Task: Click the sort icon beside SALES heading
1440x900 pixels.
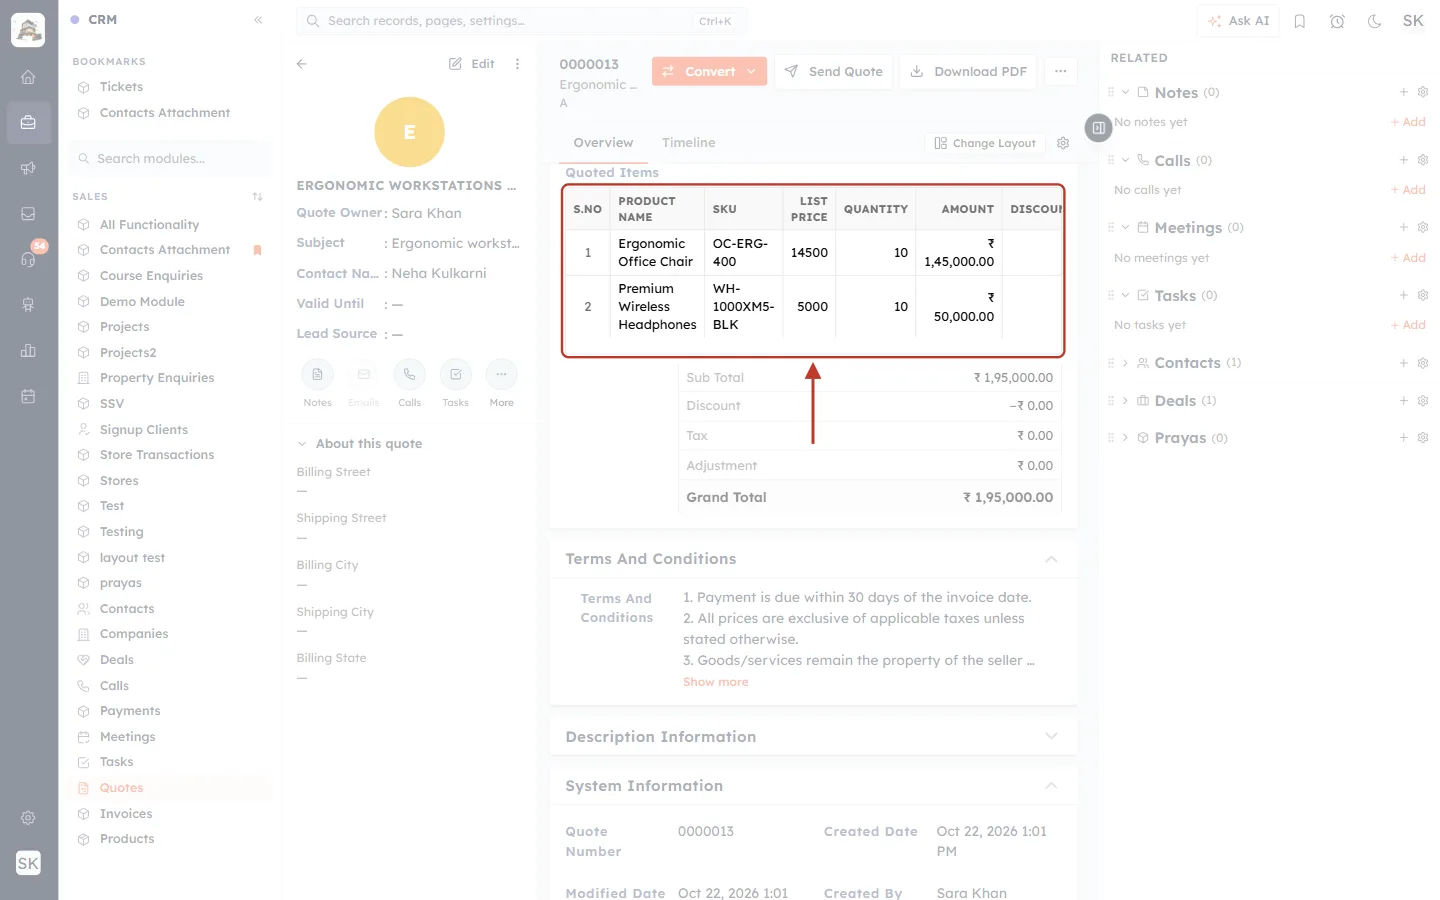Action: click(x=257, y=197)
